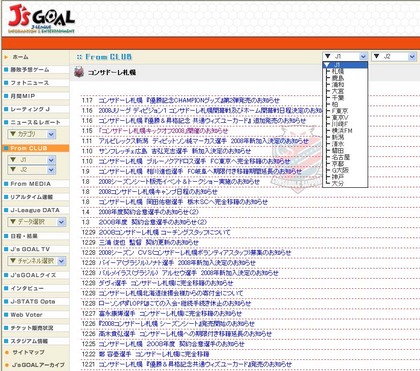Open the インタビュー sidebar item

pyautogui.click(x=27, y=288)
